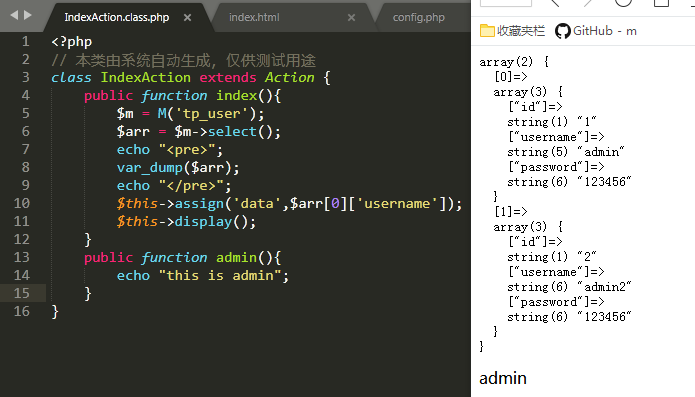Select line number 15 in gutter
695x397 pixels.
click(x=22, y=293)
